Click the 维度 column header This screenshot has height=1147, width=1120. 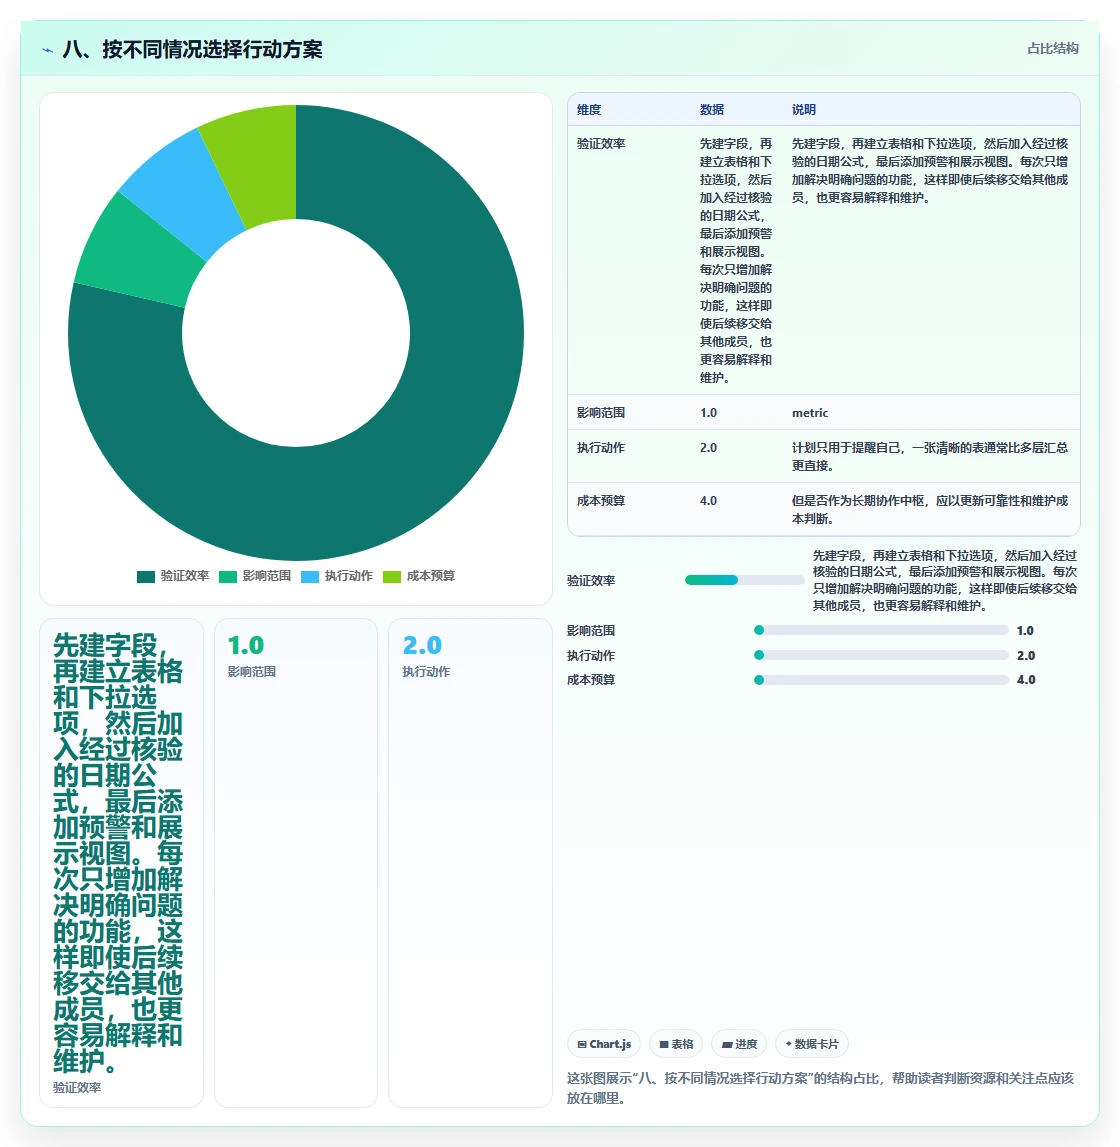[x=589, y=110]
